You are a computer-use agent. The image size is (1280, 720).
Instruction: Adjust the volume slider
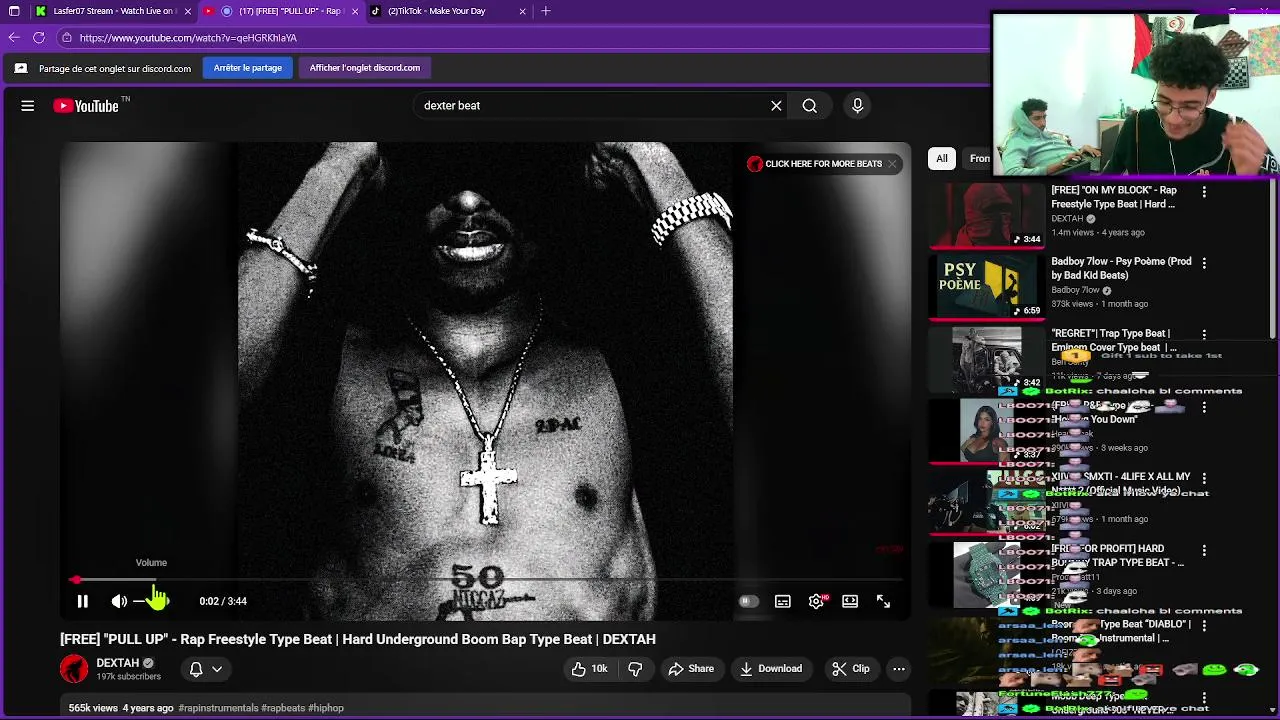(x=151, y=601)
